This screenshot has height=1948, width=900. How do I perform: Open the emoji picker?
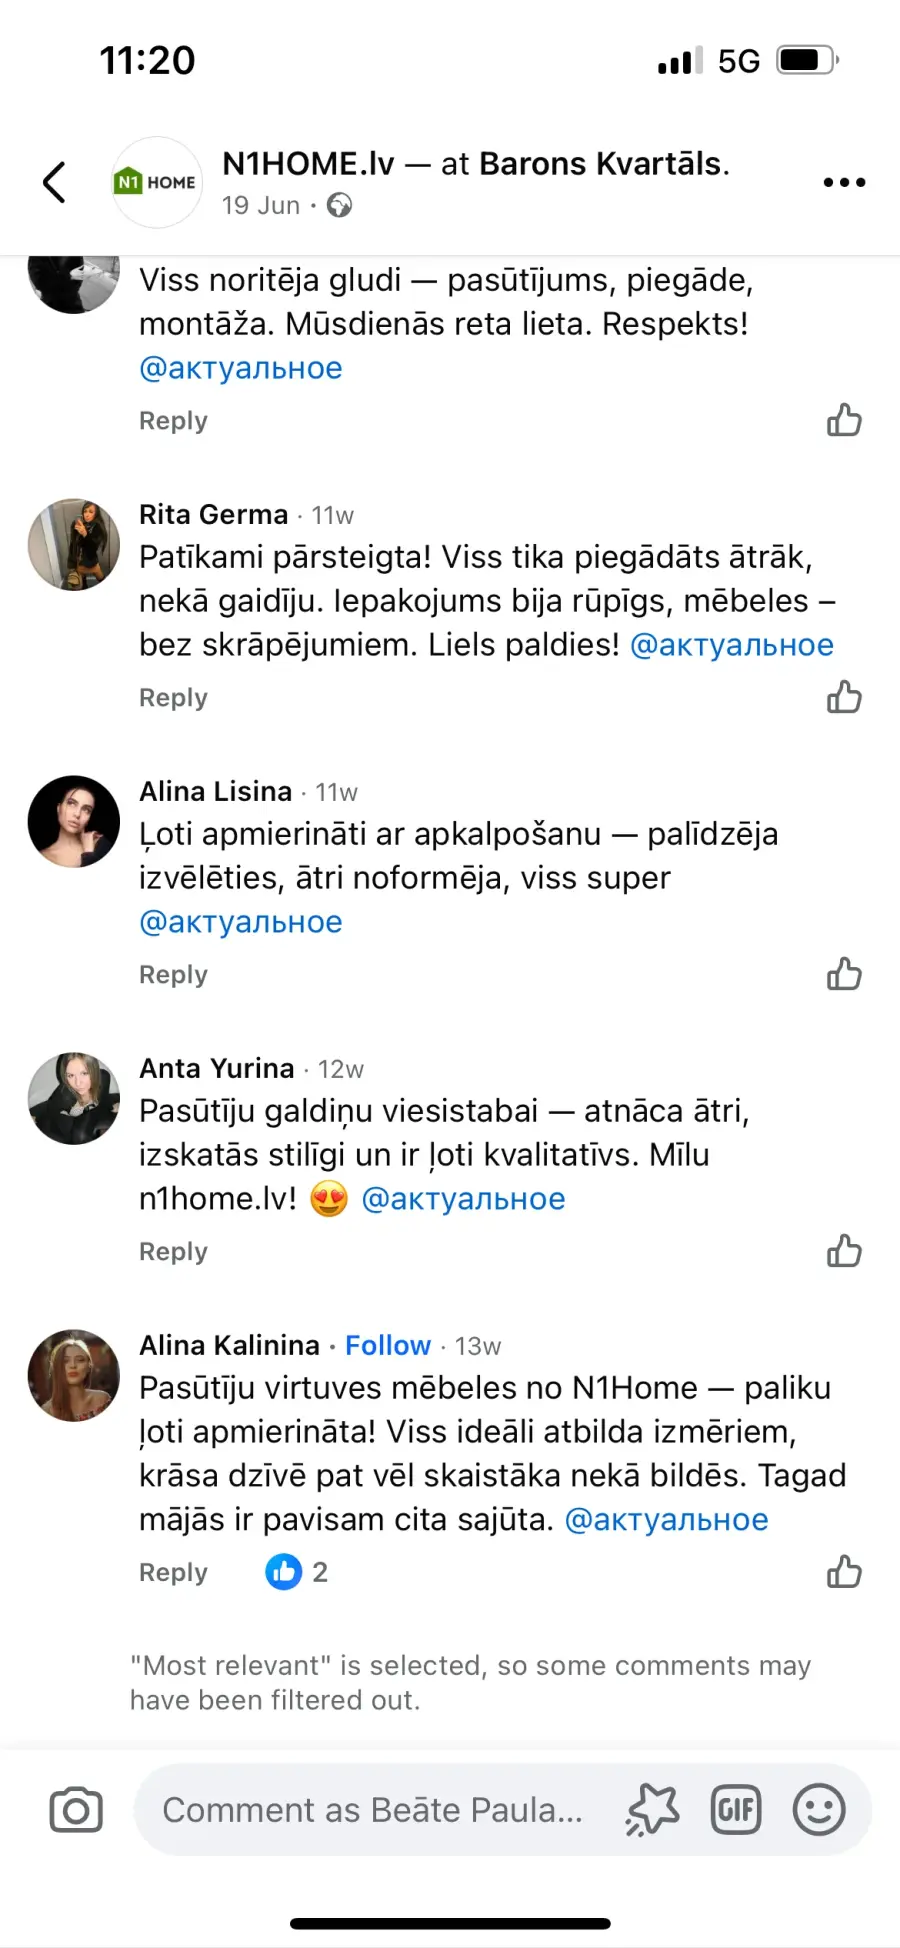pyautogui.click(x=819, y=1810)
